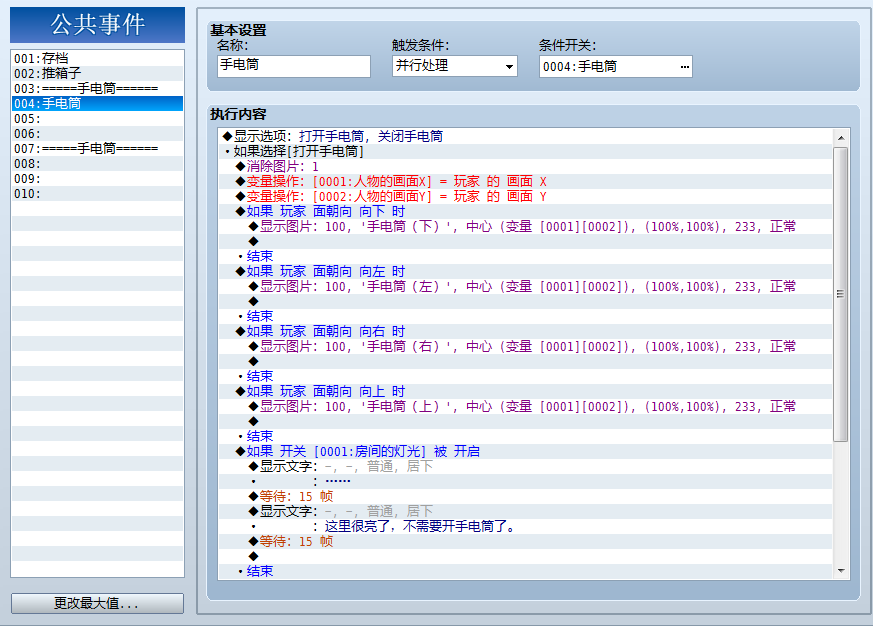This screenshot has width=873, height=626.
Task: Select the 如果 玩家 面朝向 向左 时 condition
Action: click(526, 272)
